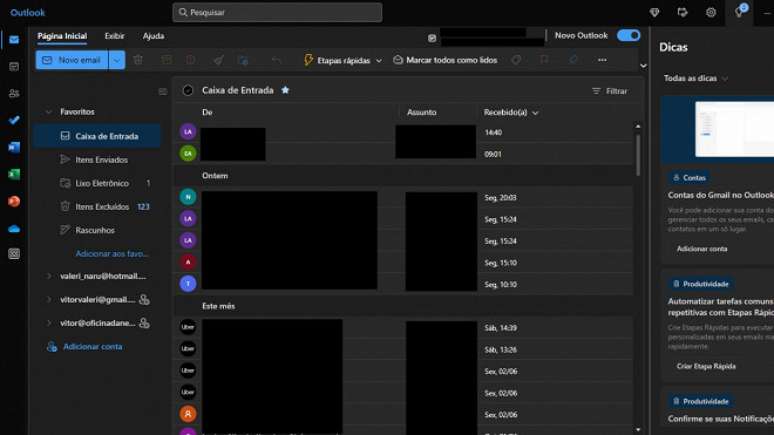Click the Undo arrow icon in toolbar
Image resolution: width=774 pixels, height=435 pixels.
point(276,60)
